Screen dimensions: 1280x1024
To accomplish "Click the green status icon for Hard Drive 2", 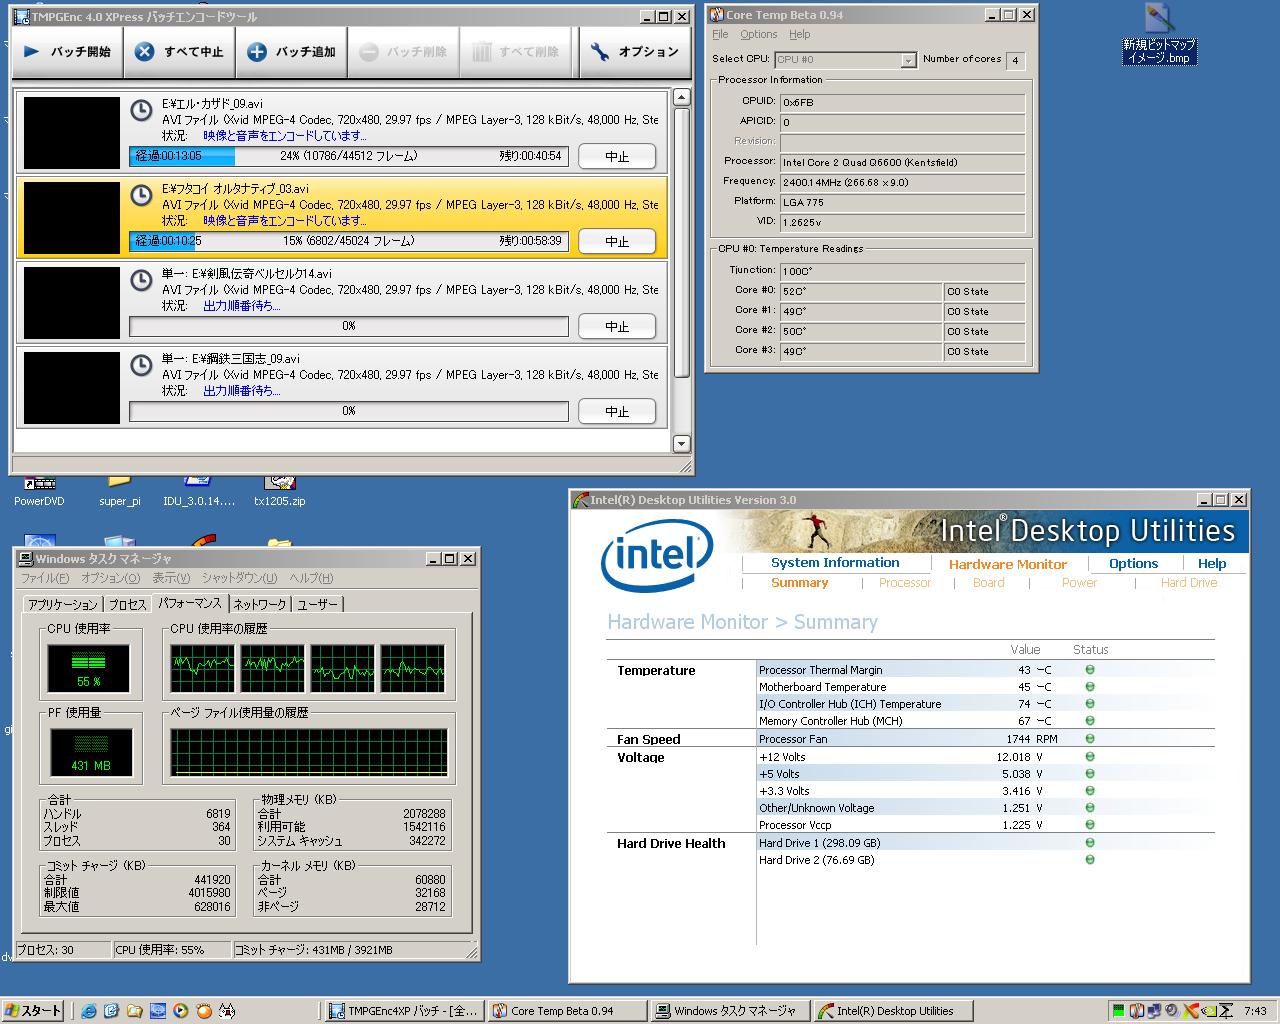I will click(x=1090, y=860).
